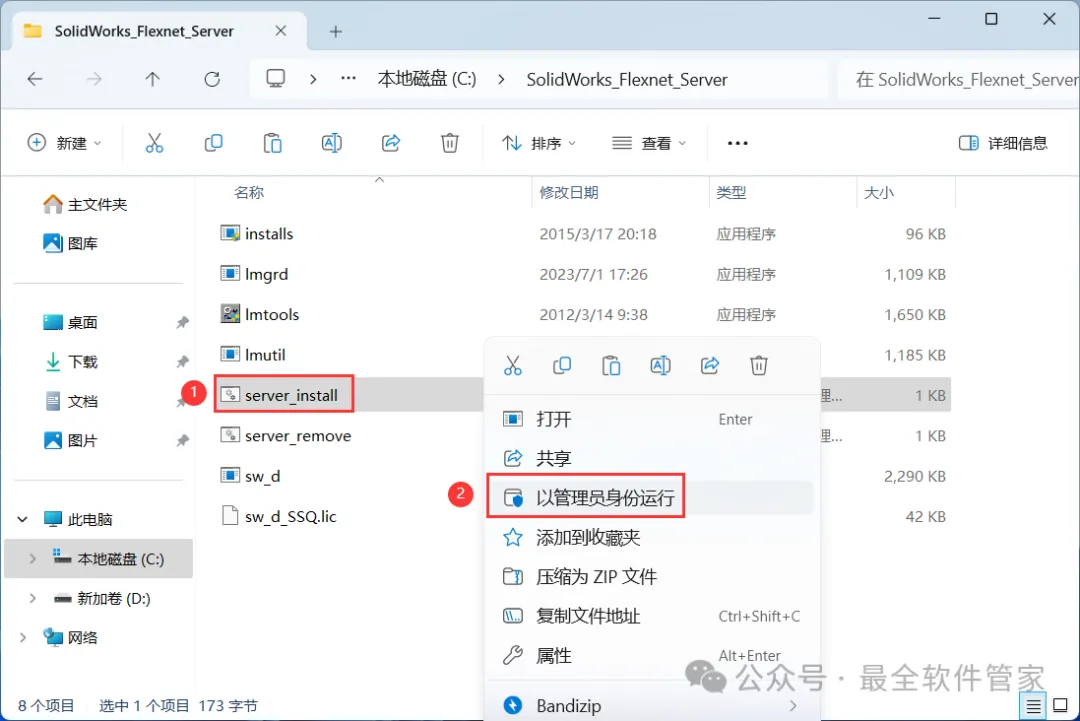
Task: Switch to details list view icon in the status bar
Action: click(1033, 706)
